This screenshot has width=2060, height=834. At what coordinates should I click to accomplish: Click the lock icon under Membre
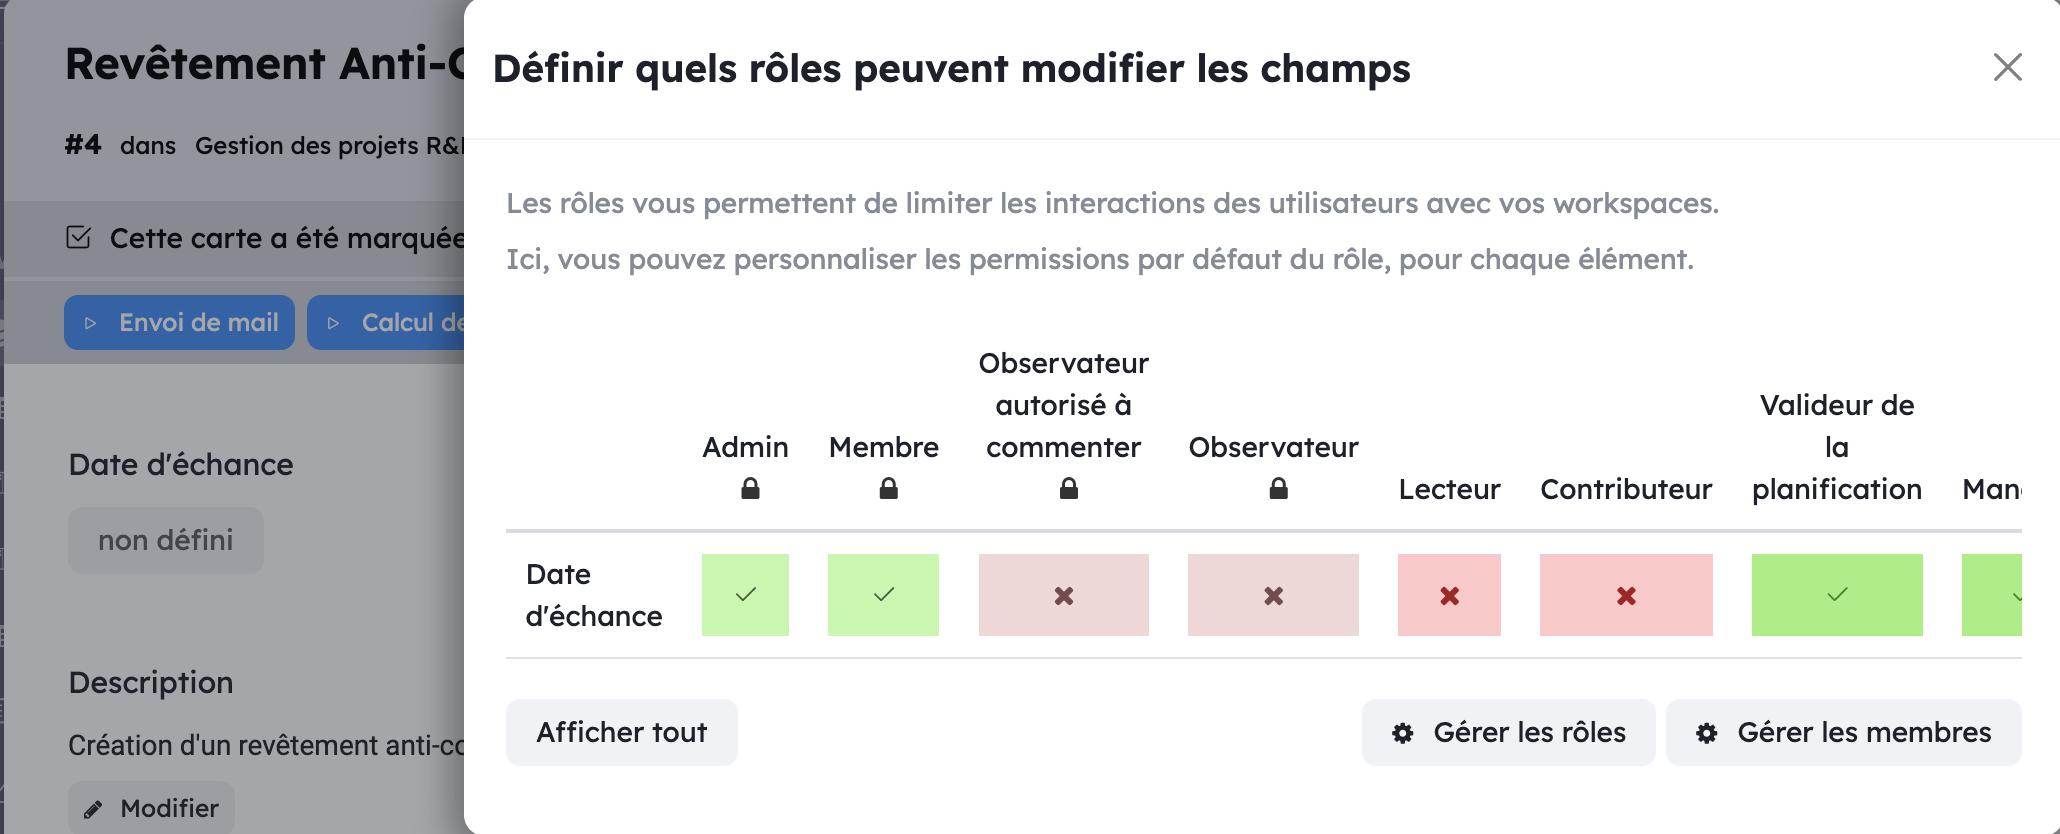click(888, 488)
